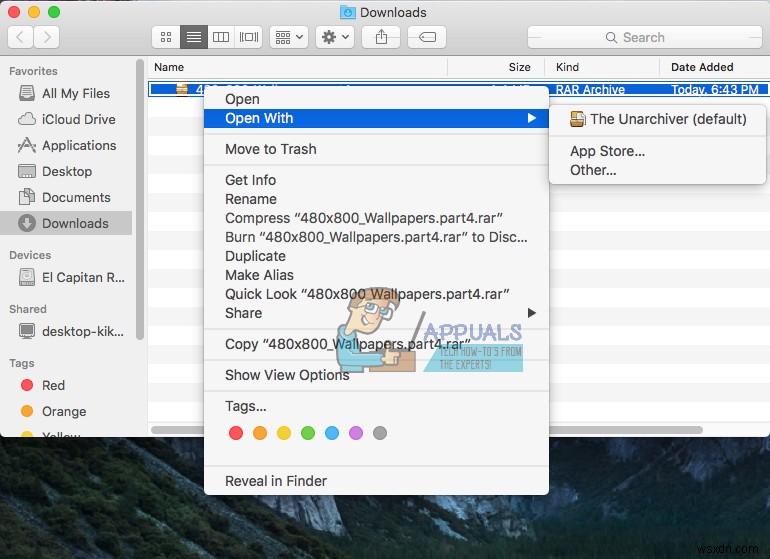Apply red tag color dot
This screenshot has height=559, width=770.
click(x=236, y=433)
